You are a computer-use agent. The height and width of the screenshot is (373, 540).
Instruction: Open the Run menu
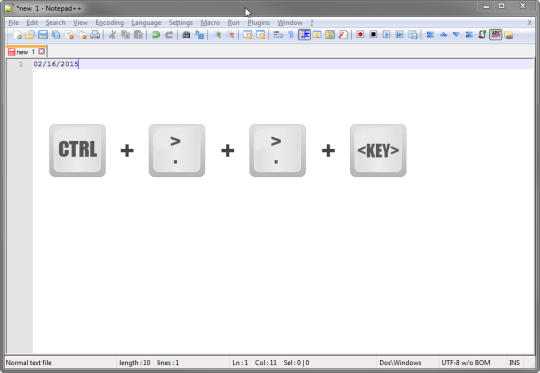[x=233, y=23]
